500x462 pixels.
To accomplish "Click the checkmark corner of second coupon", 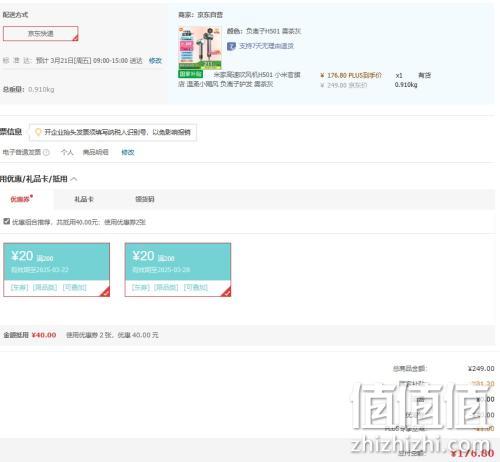I will 226,292.
